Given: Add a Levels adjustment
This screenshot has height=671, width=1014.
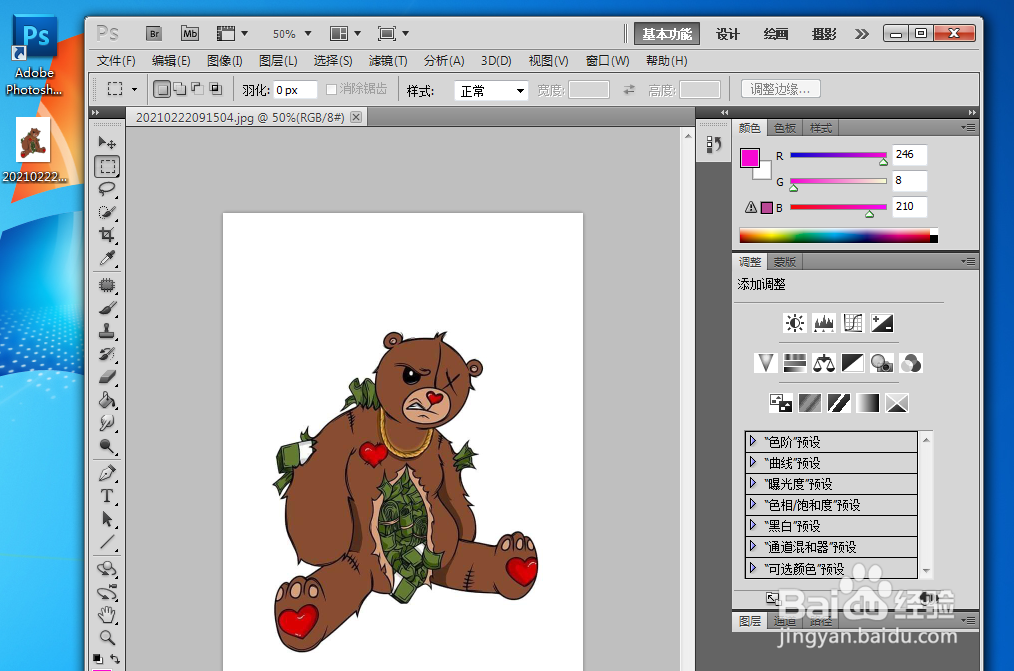Looking at the screenshot, I should (x=823, y=323).
